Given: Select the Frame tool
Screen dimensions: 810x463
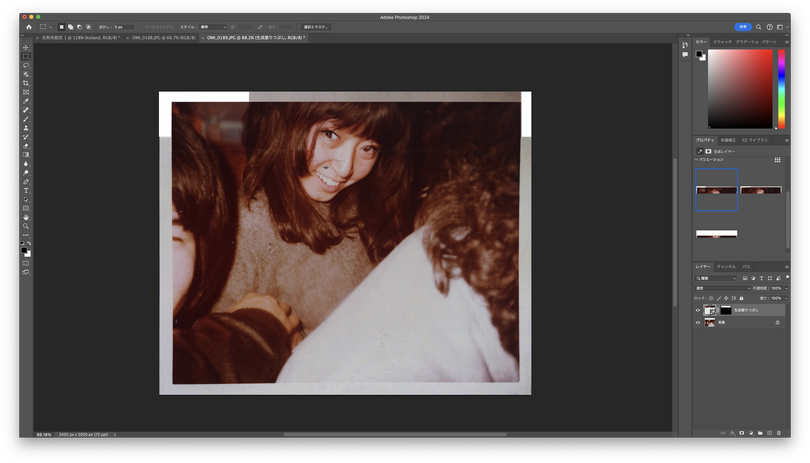Looking at the screenshot, I should [26, 92].
